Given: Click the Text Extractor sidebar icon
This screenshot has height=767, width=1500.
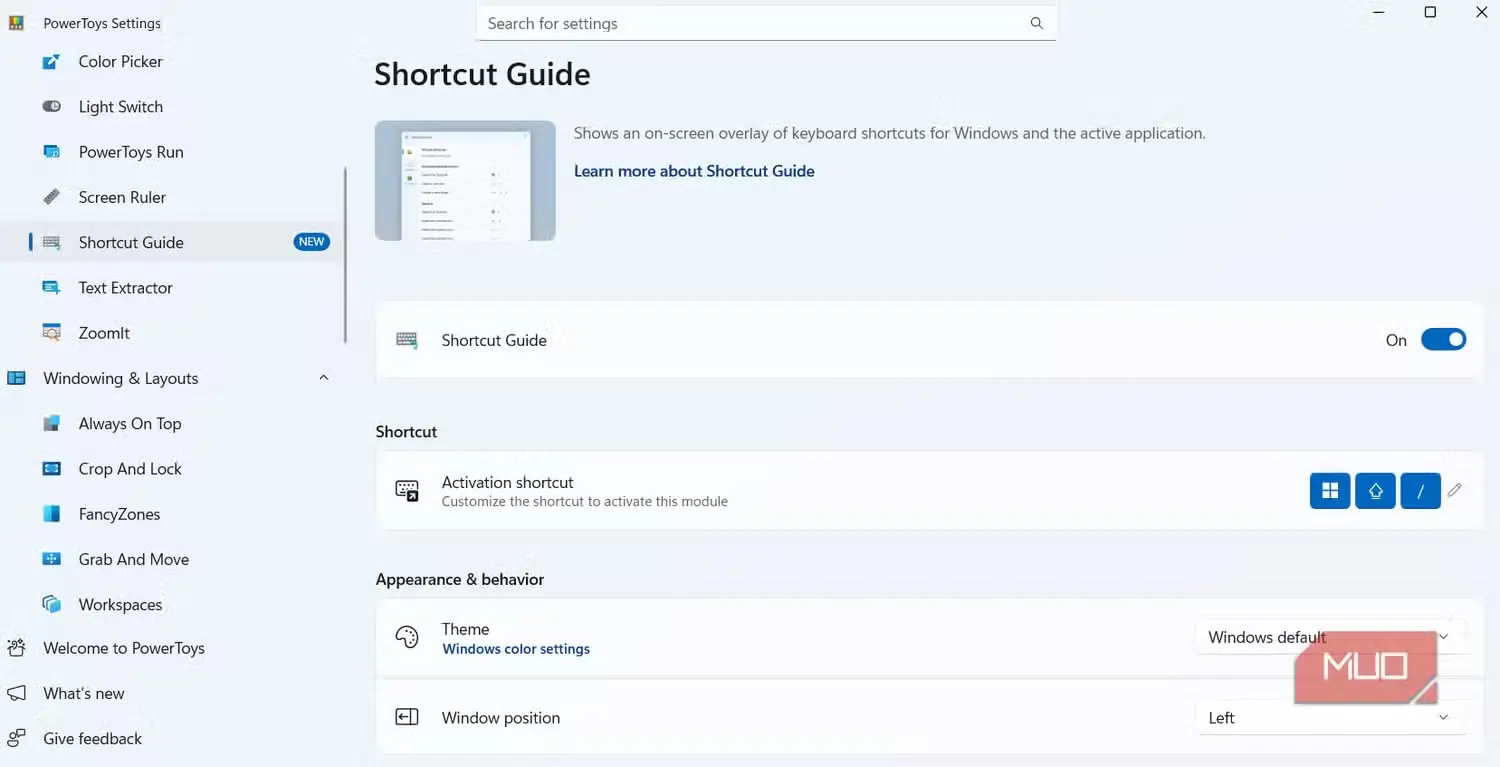Looking at the screenshot, I should (x=51, y=288).
